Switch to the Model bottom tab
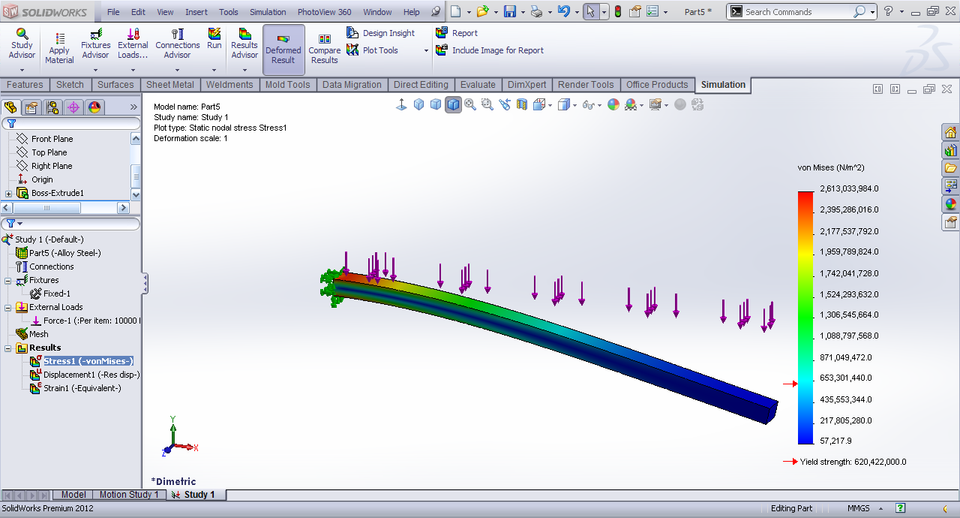The height and width of the screenshot is (518, 960). pos(73,495)
